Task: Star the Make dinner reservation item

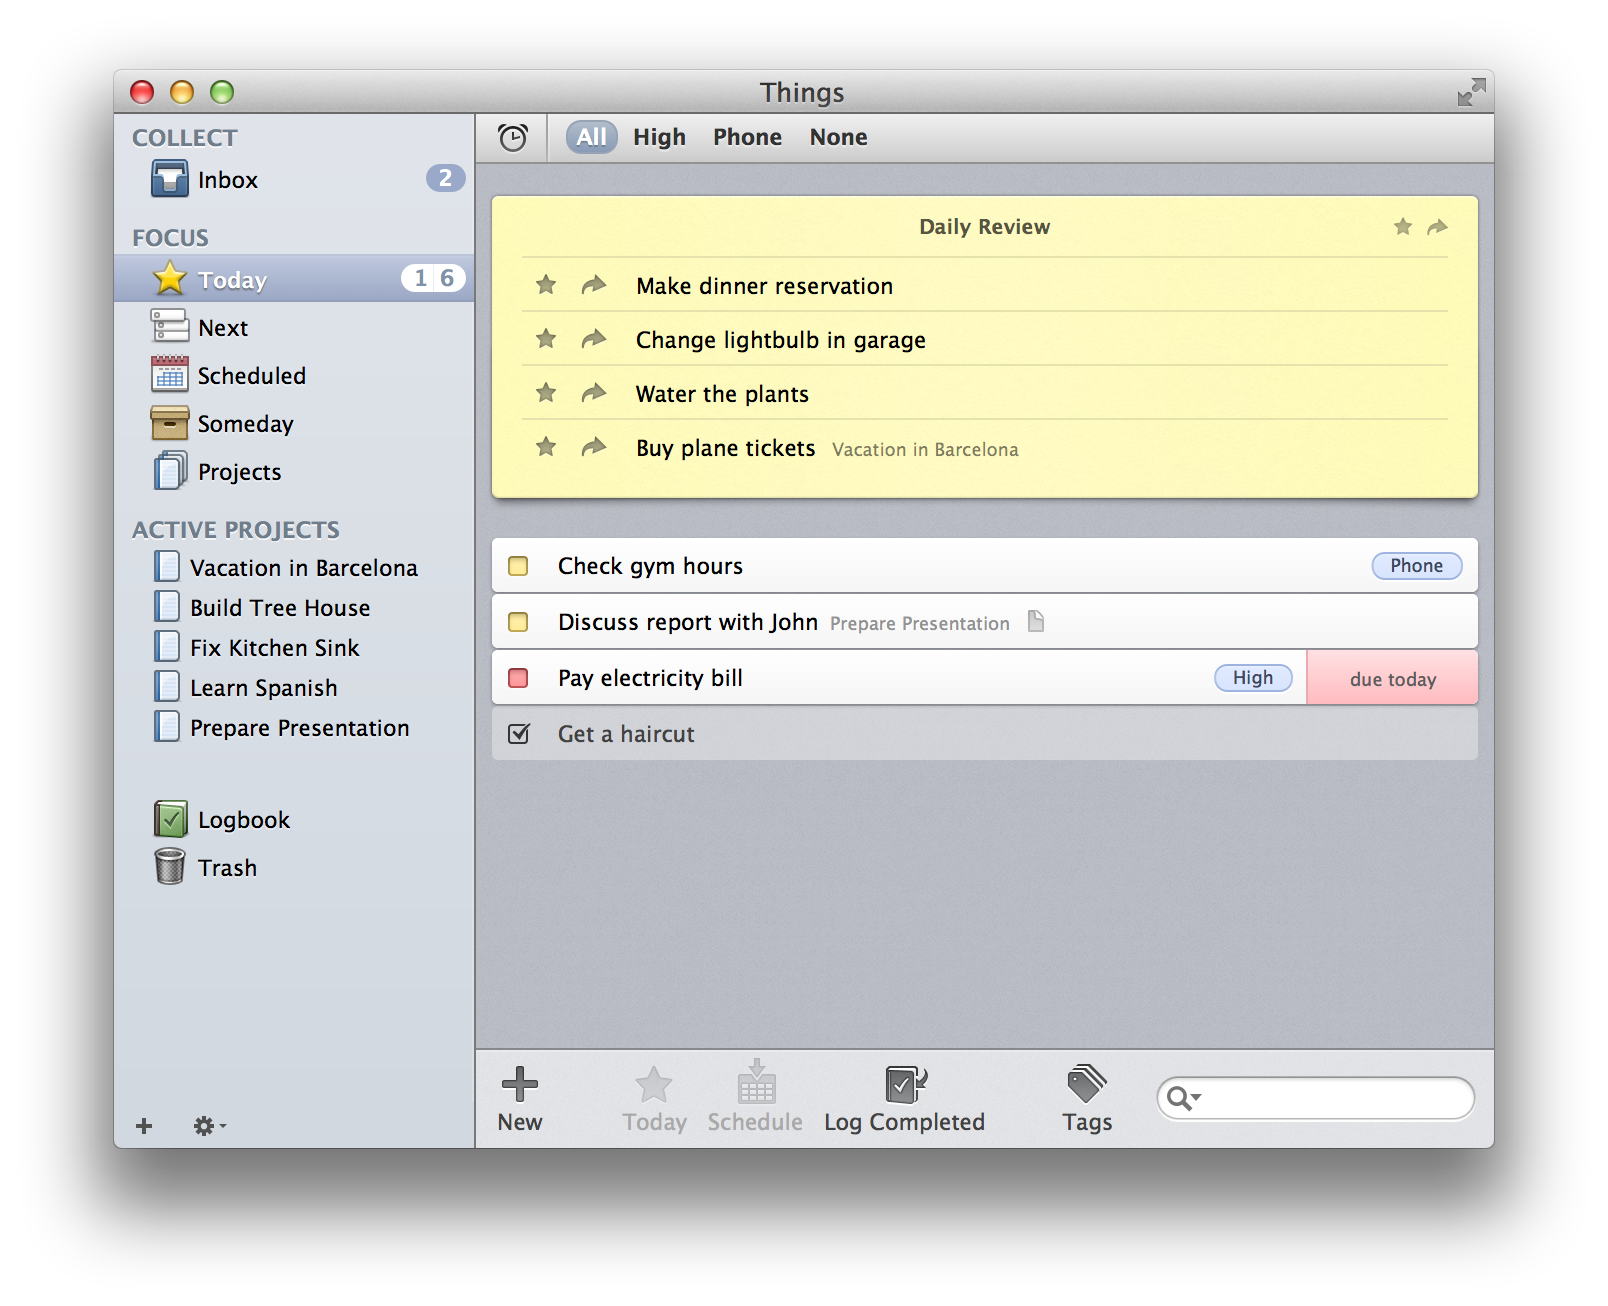Action: pyautogui.click(x=546, y=285)
